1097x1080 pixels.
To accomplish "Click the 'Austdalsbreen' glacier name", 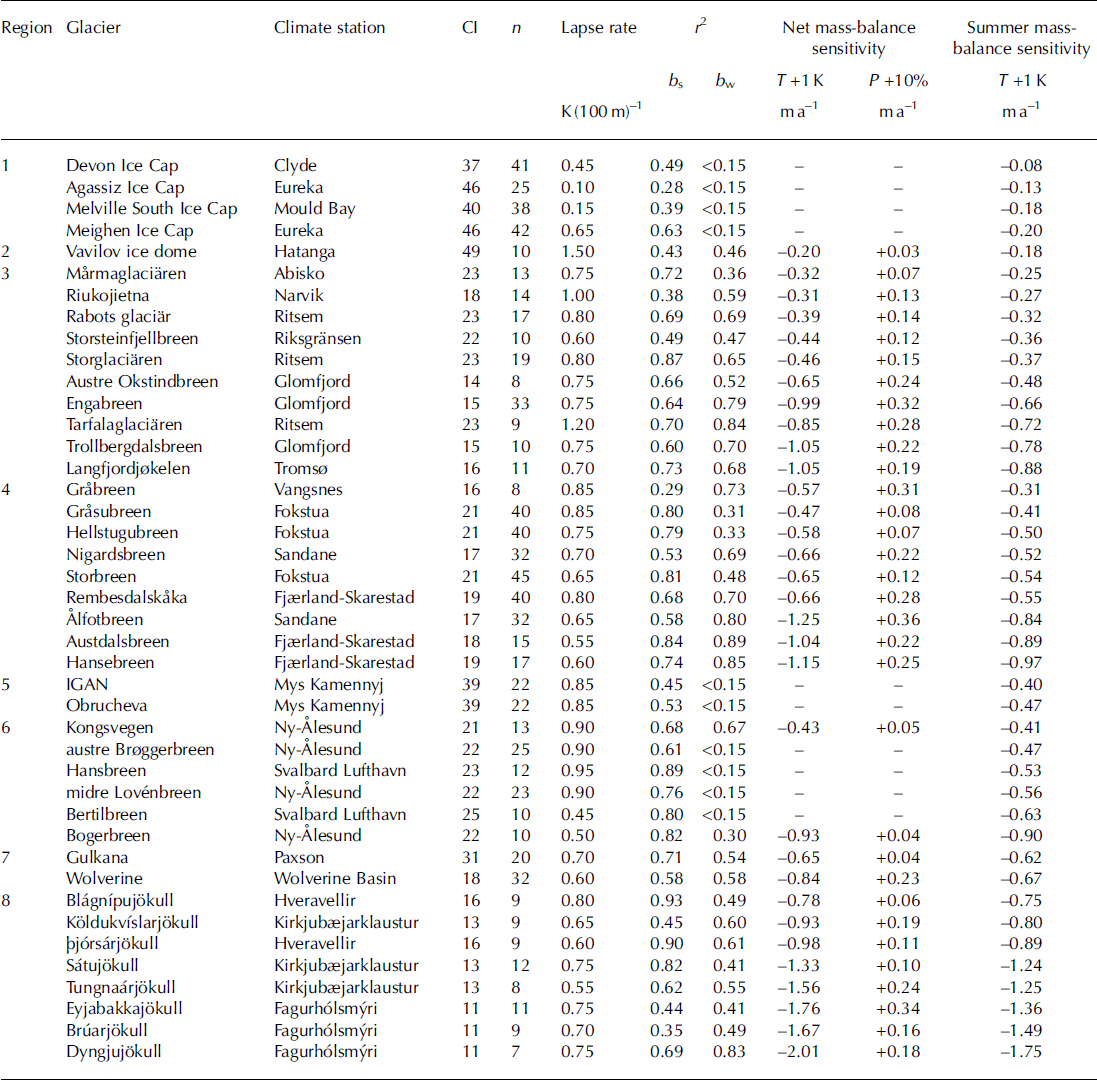I will click(118, 641).
